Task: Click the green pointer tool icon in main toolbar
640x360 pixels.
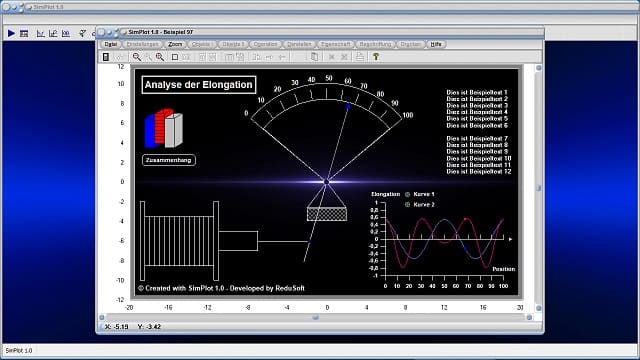Action: tap(82, 33)
